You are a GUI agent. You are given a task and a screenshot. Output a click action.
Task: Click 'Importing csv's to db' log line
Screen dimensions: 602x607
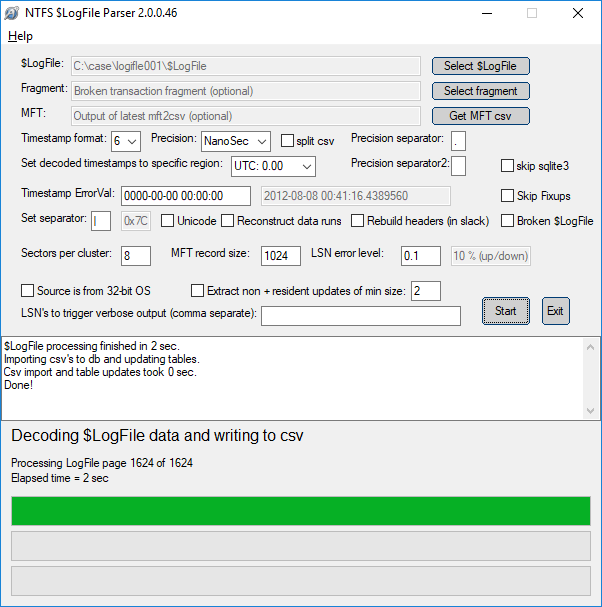(x=101, y=359)
